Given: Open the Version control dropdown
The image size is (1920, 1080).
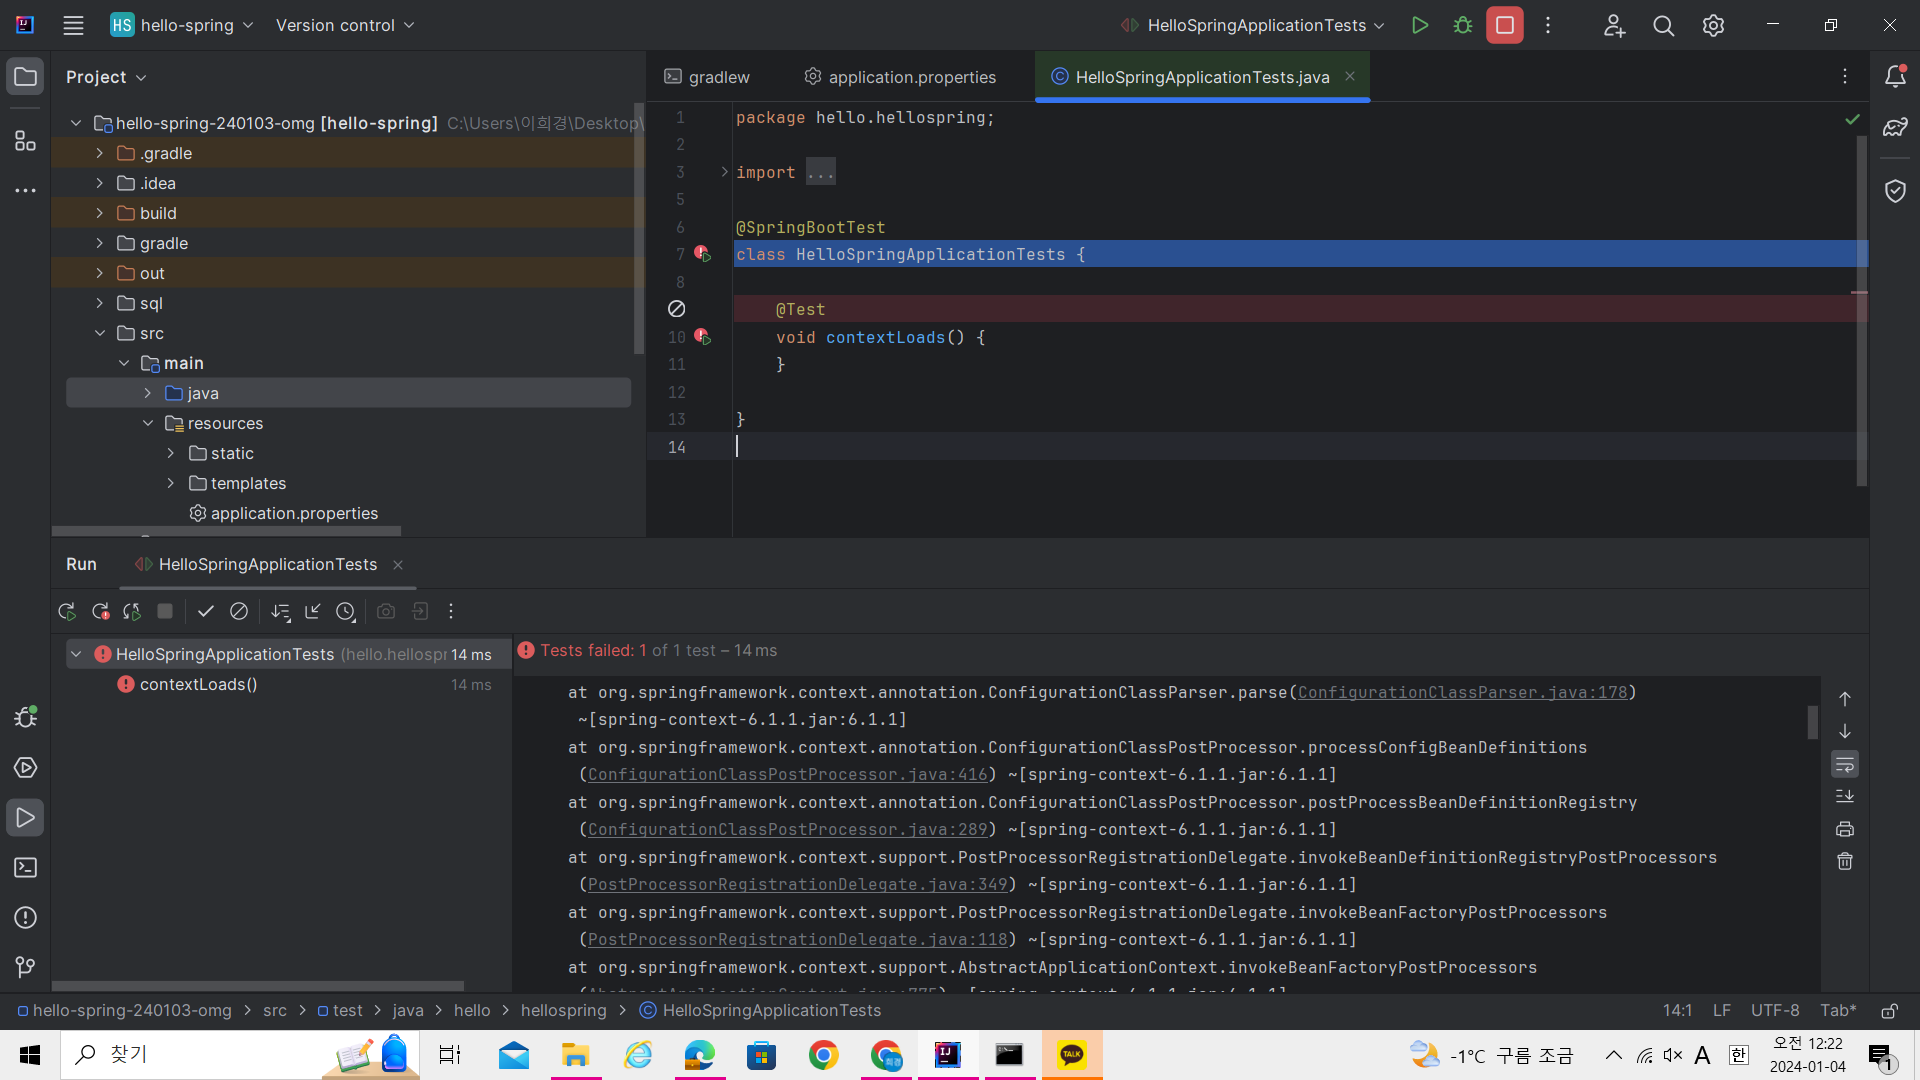Looking at the screenshot, I should tap(345, 25).
